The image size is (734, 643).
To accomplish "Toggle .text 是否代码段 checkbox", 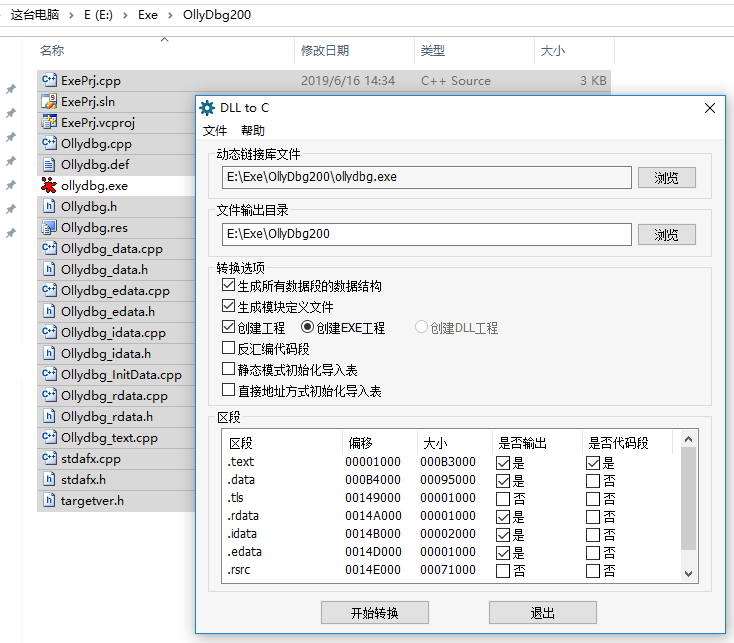I will point(593,463).
